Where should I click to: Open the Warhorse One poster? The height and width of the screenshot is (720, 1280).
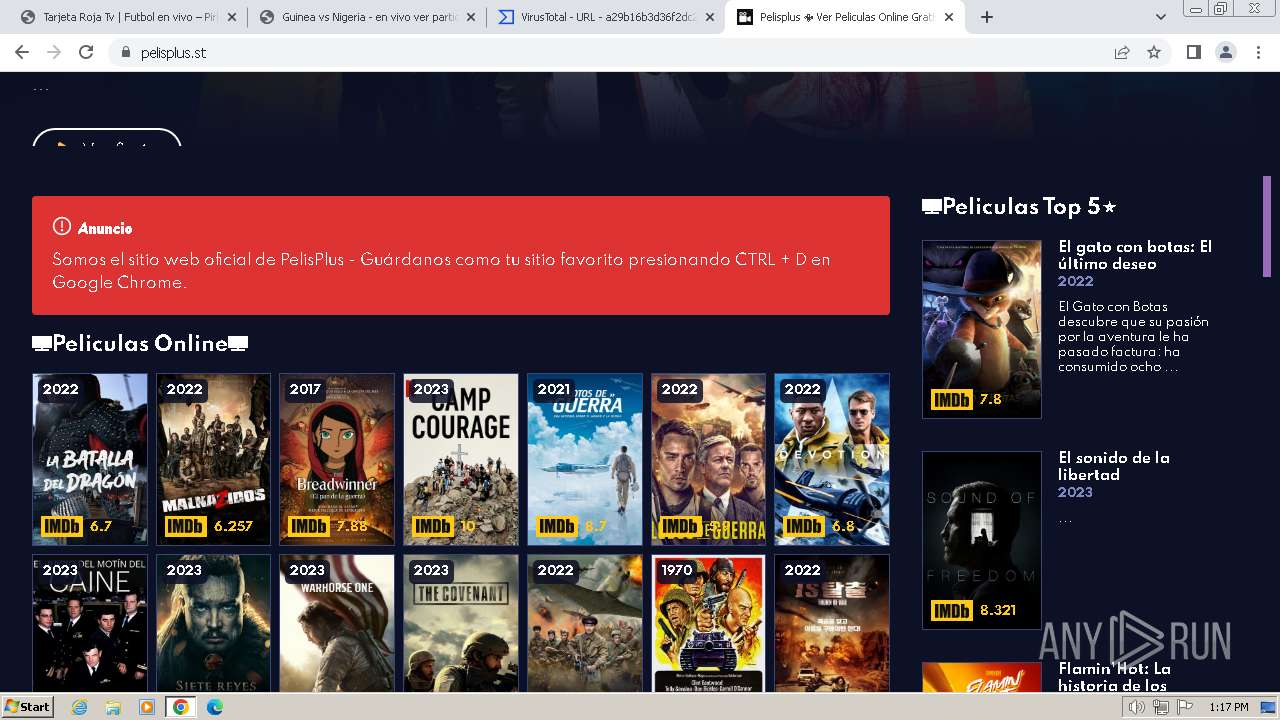click(337, 623)
